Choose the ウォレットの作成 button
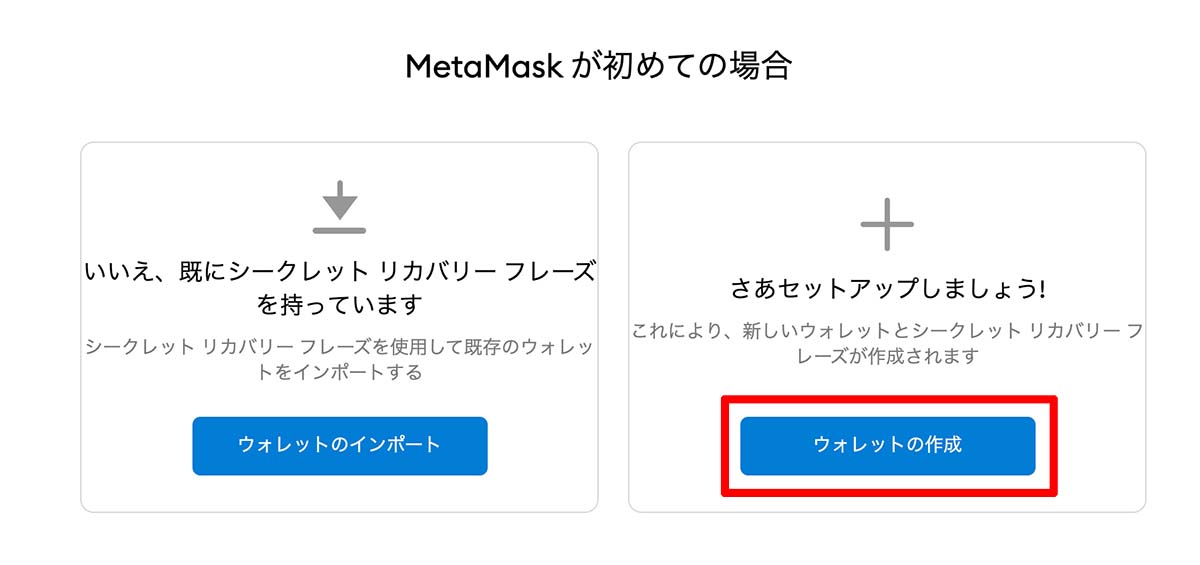The height and width of the screenshot is (565, 1200). click(x=888, y=445)
